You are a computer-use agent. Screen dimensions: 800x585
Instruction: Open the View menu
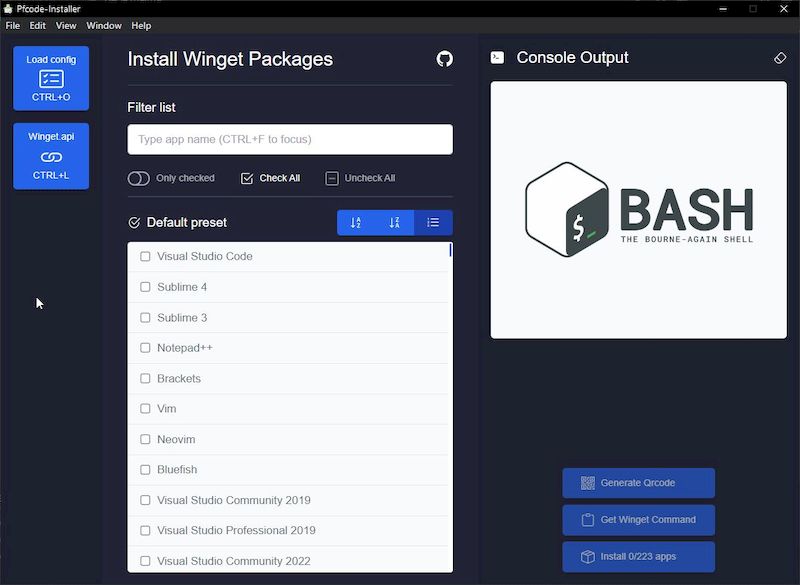(x=66, y=25)
